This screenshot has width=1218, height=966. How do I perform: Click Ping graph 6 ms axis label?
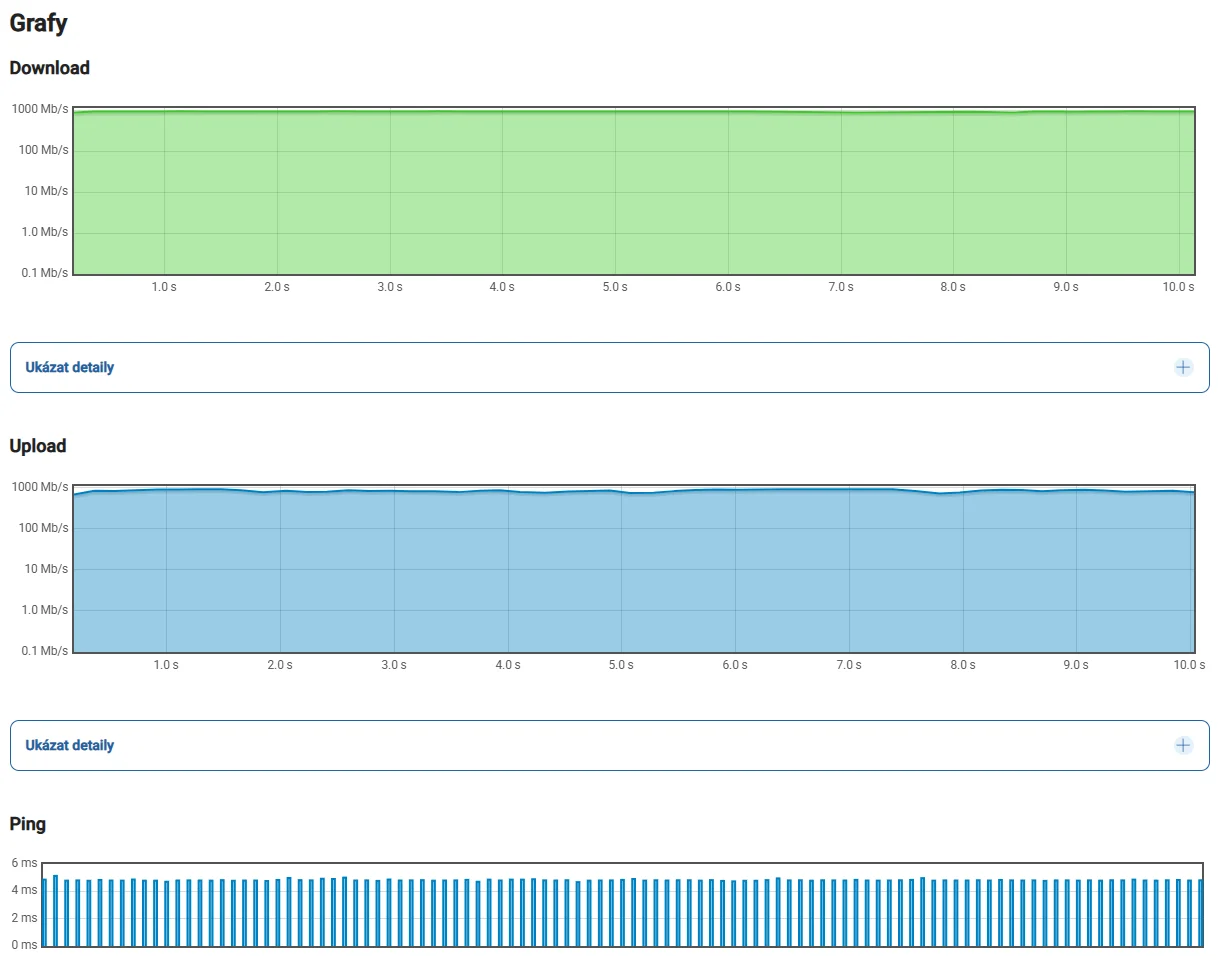(24, 862)
